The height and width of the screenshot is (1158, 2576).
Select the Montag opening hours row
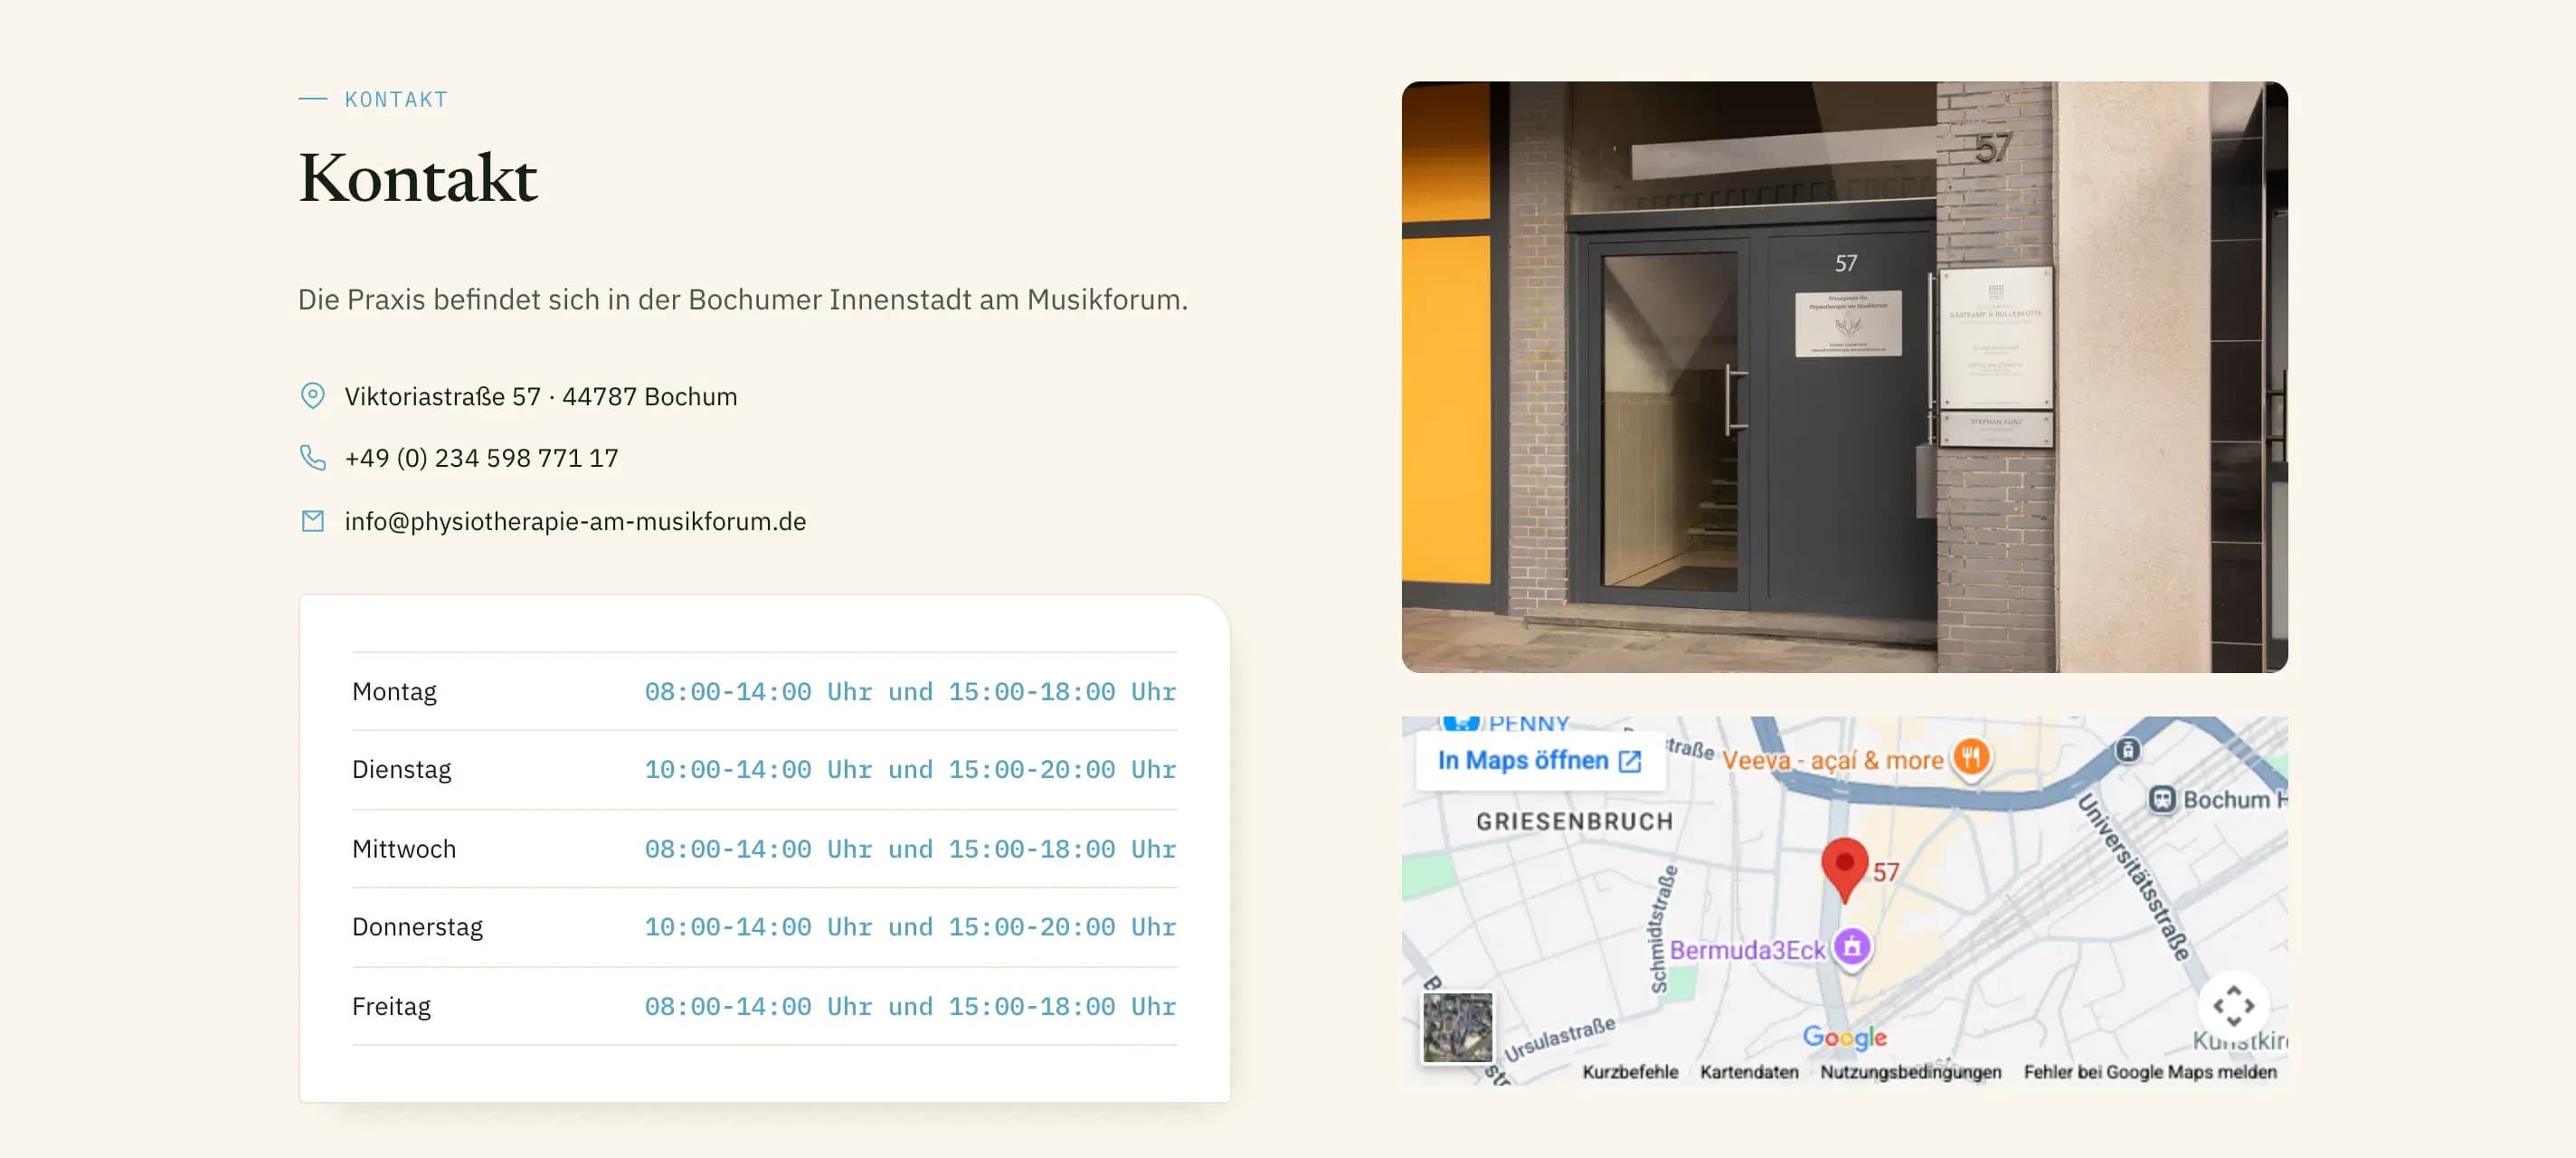point(764,691)
